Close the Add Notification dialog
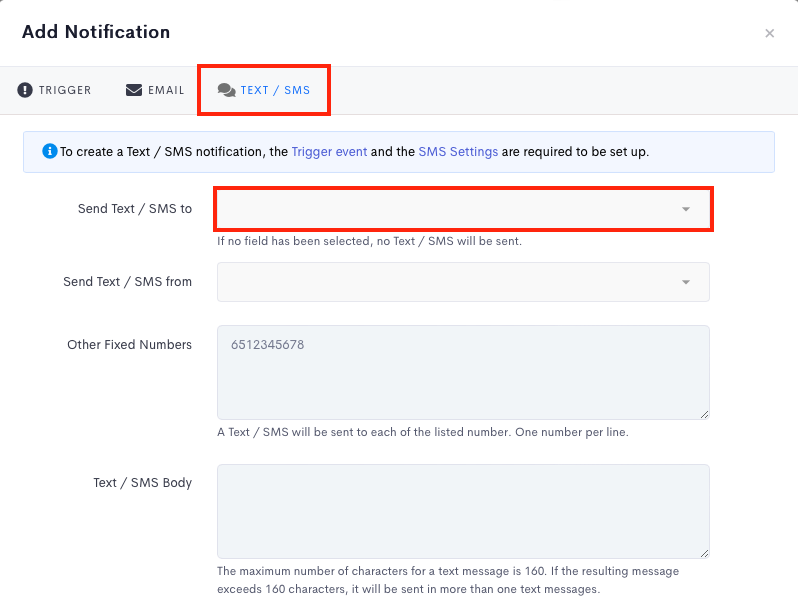This screenshot has height=609, width=798. (x=770, y=34)
